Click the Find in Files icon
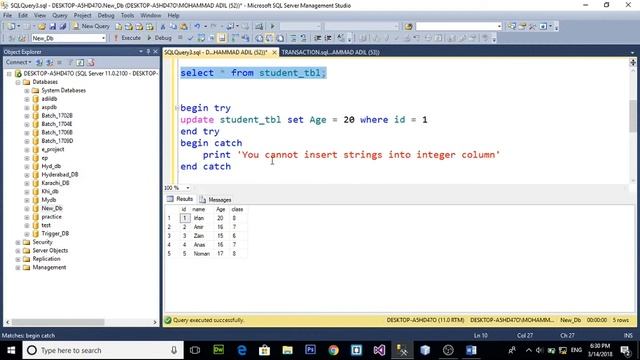This screenshot has height=360, width=640. 408,27
